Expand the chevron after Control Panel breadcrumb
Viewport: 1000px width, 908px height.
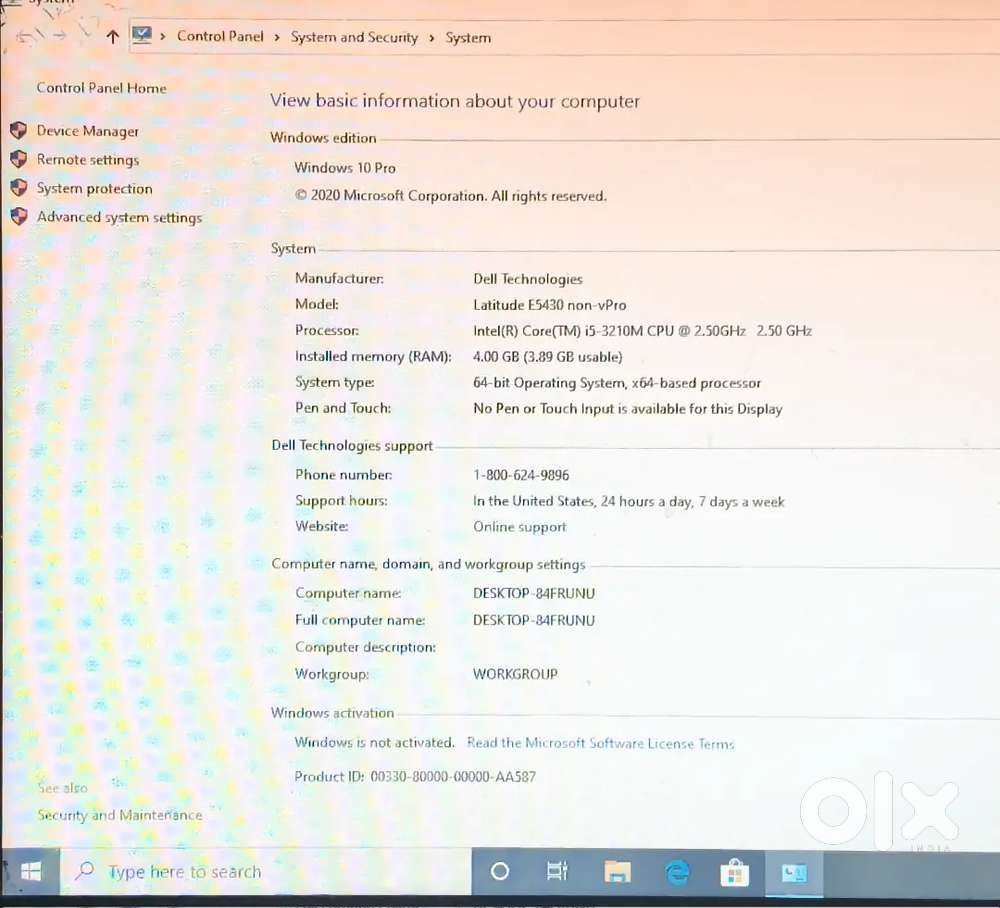277,38
